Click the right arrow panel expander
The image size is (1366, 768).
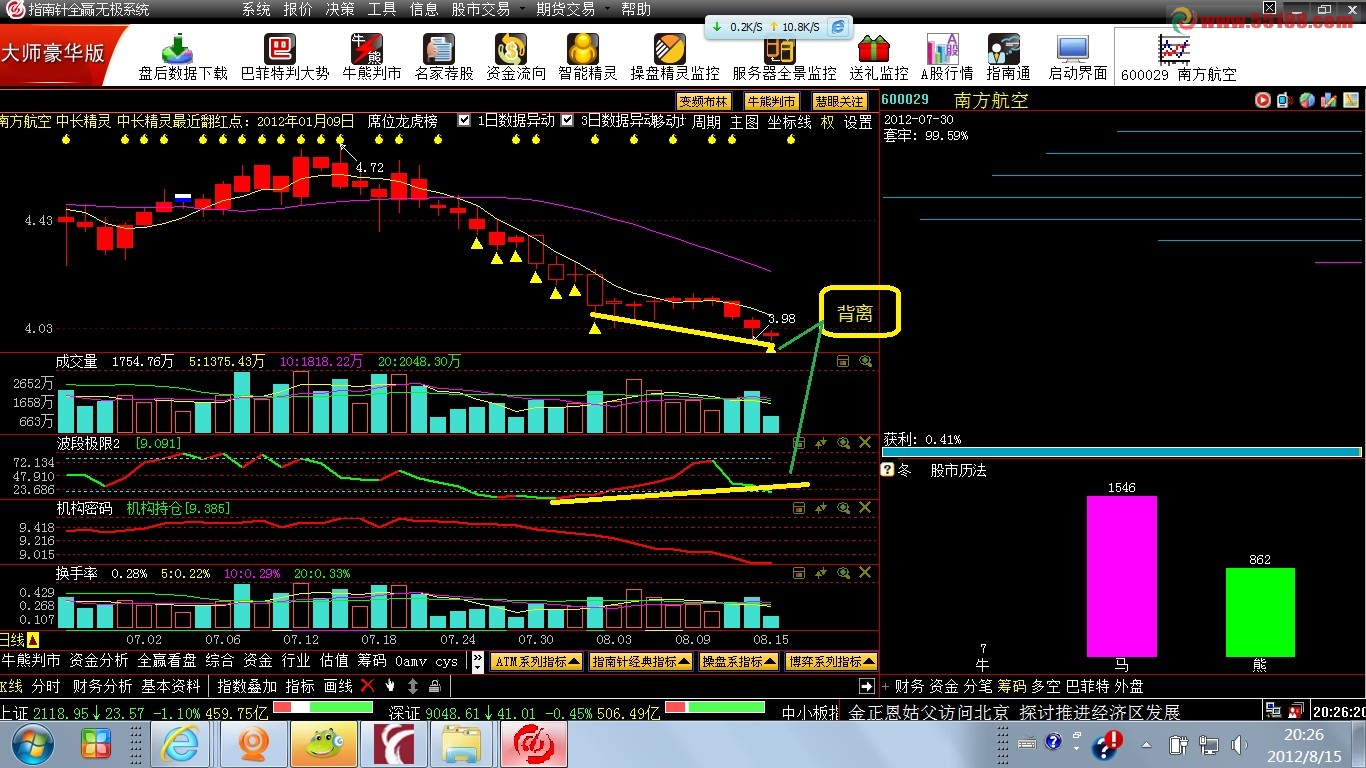(867, 686)
